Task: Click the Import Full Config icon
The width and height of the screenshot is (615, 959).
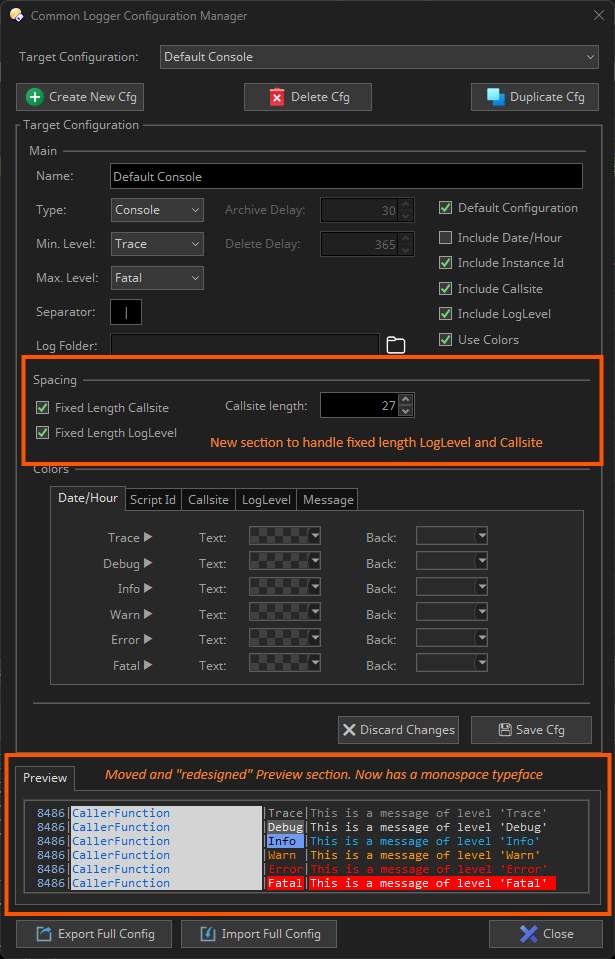Action: [x=207, y=934]
